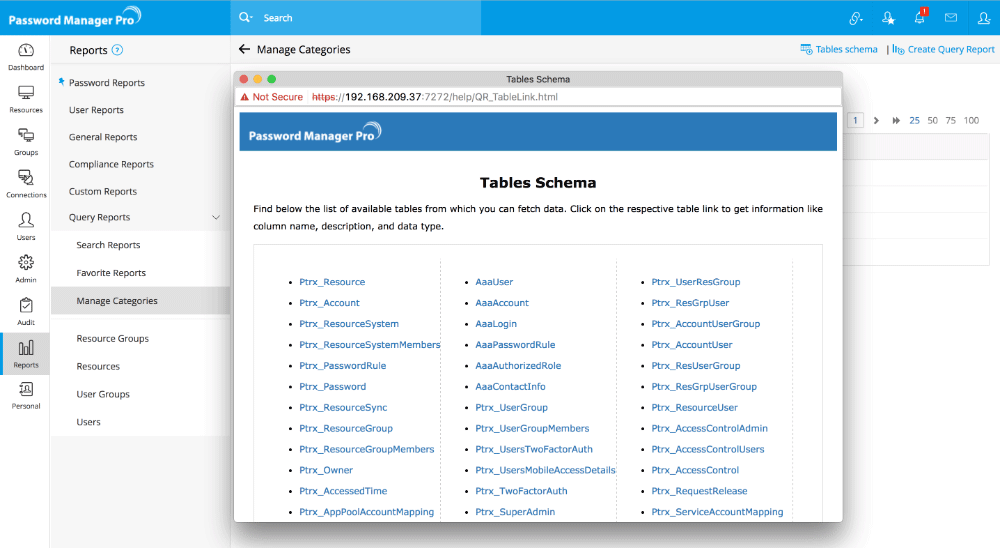This screenshot has height=548, width=1000.
Task: Open the Ptrx_SuperAdmin table link
Action: (515, 512)
